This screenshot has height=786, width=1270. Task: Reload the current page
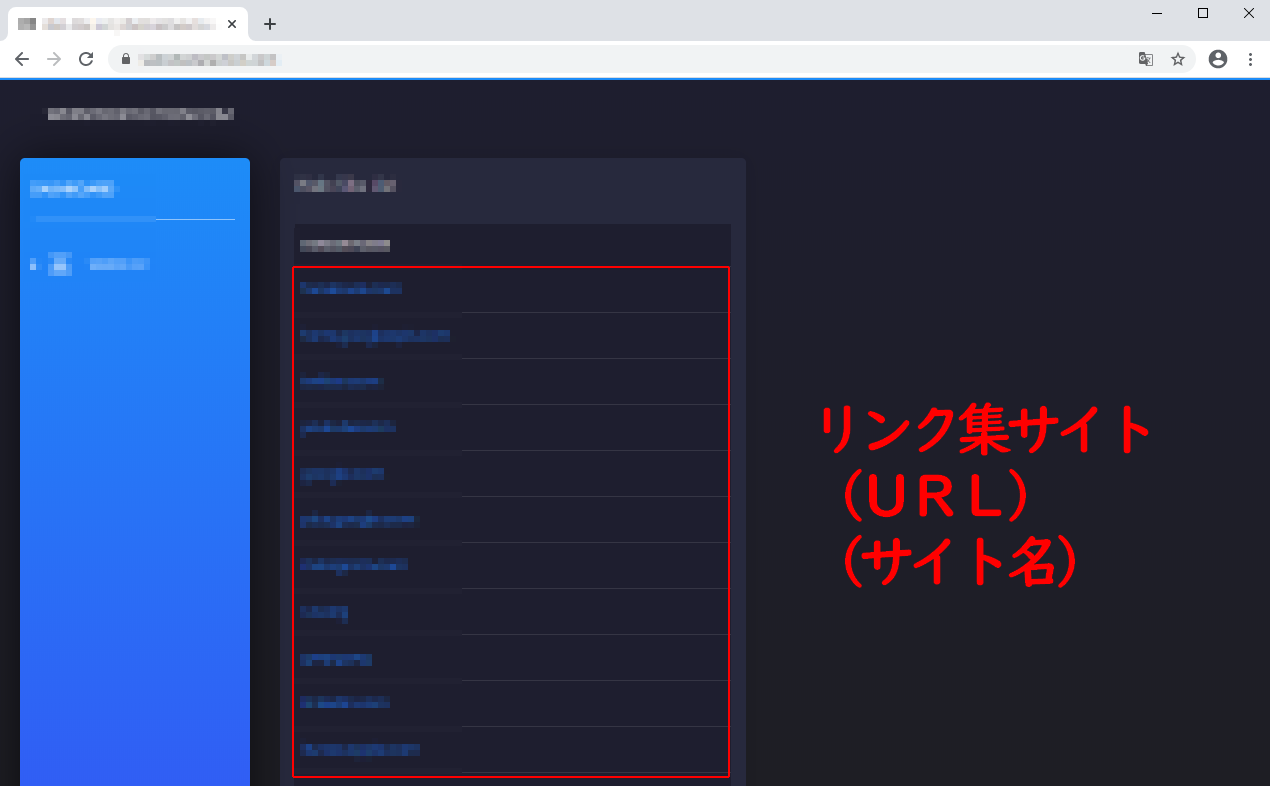[x=86, y=59]
